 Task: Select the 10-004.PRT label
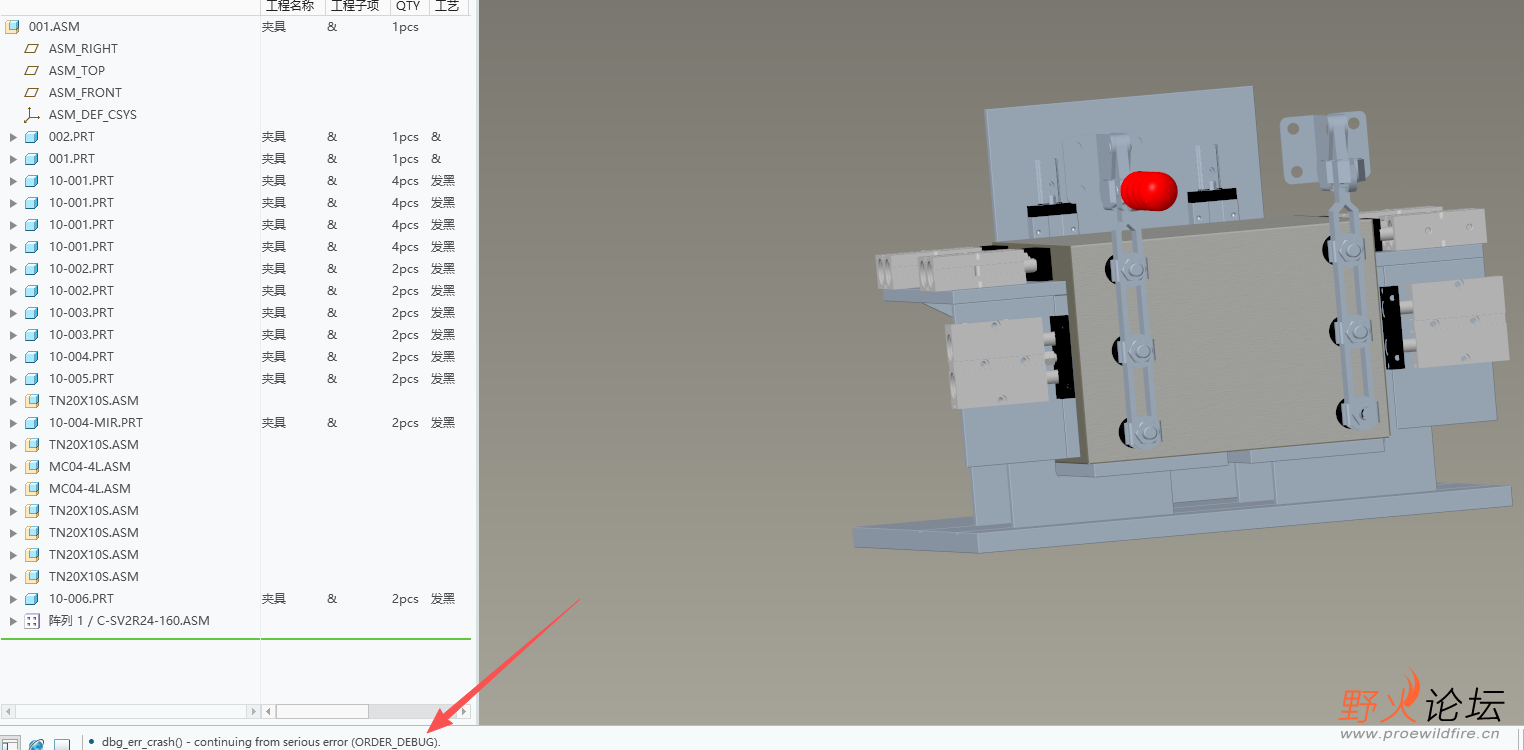point(81,357)
